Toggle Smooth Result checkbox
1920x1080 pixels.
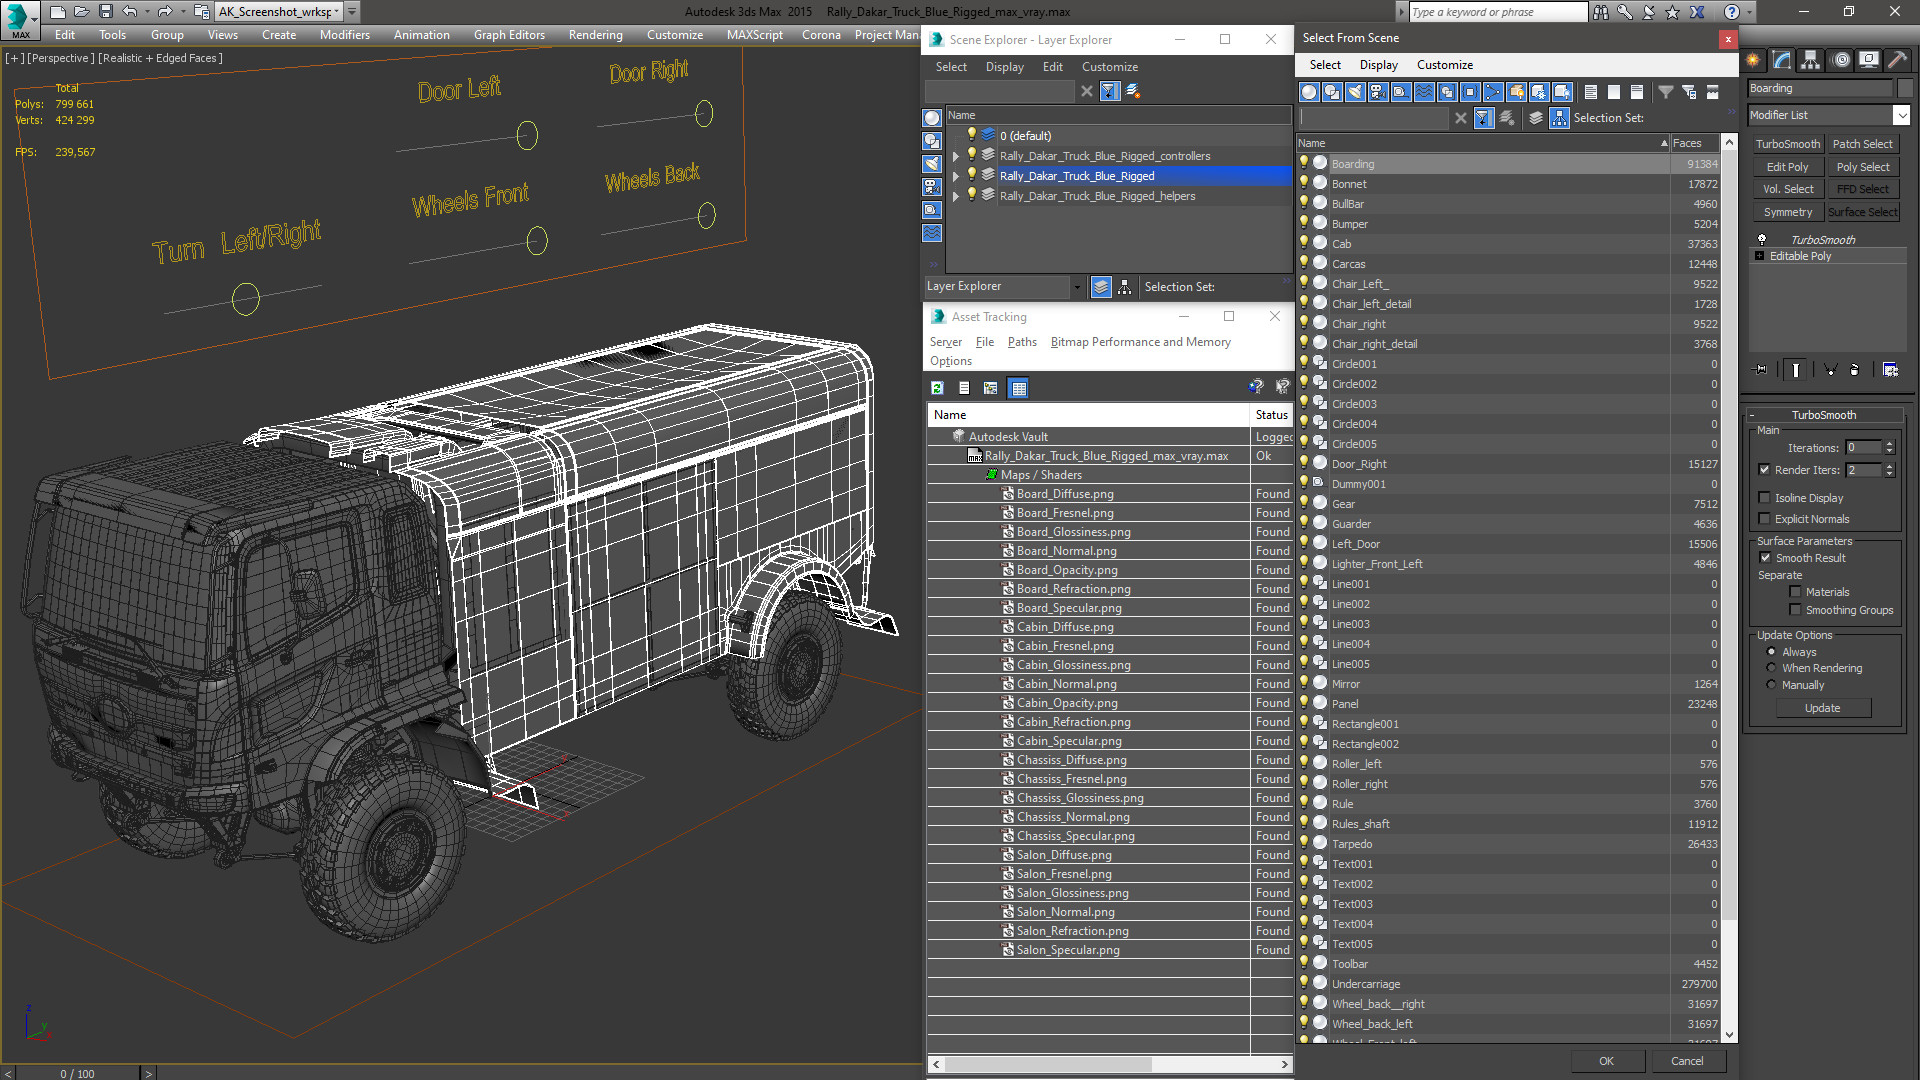tap(1765, 558)
